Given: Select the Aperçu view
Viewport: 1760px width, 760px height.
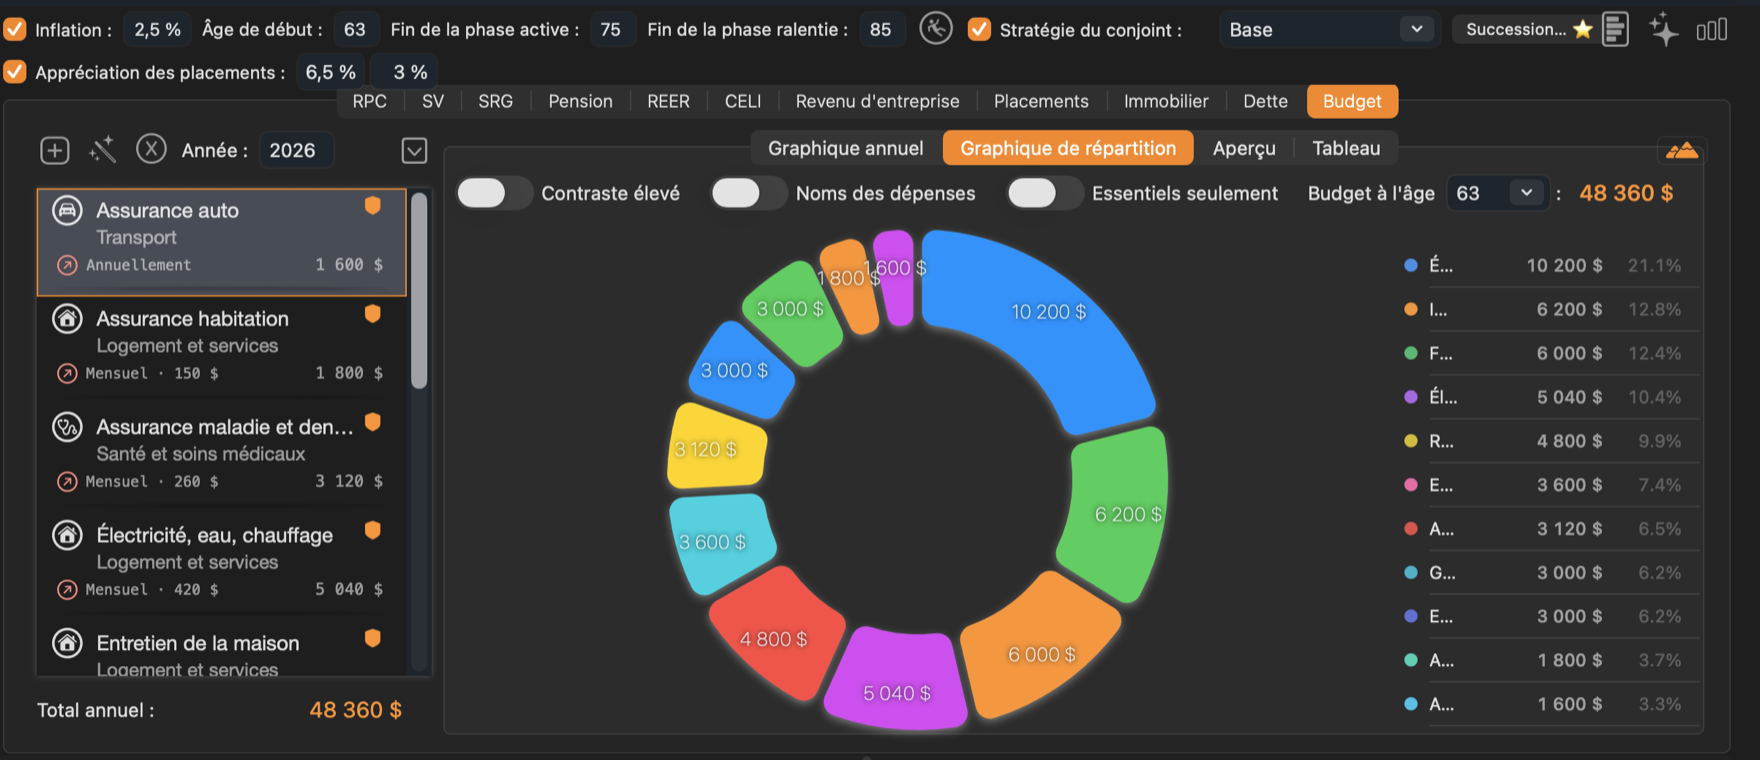Looking at the screenshot, I should [1244, 148].
